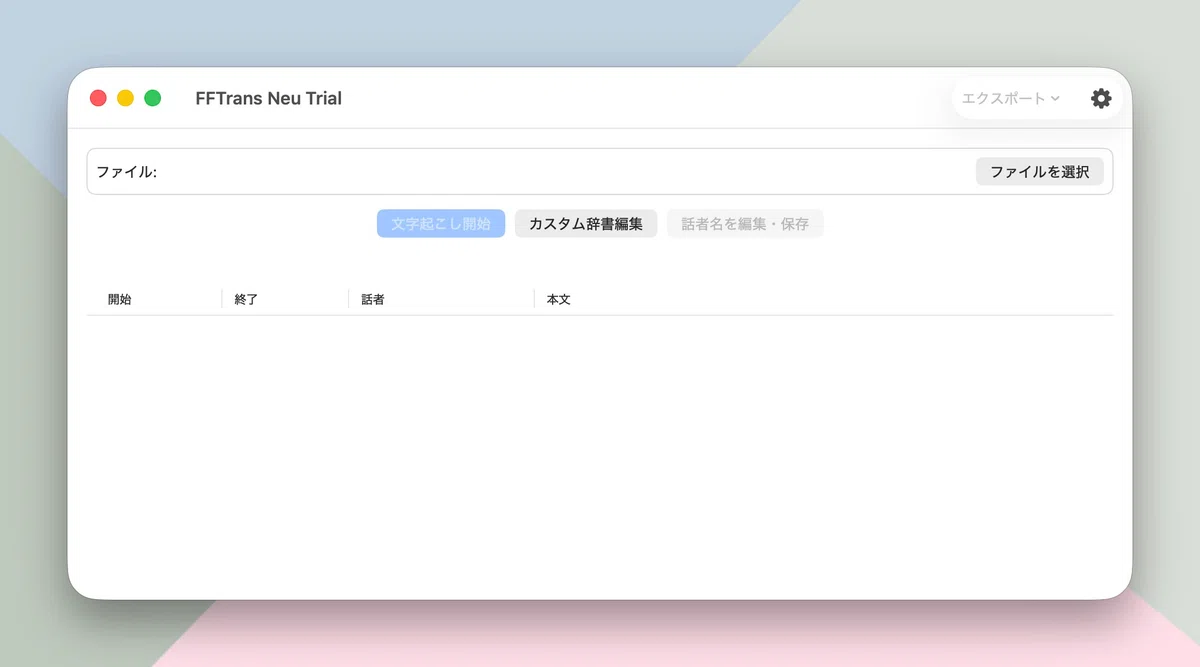Image resolution: width=1200 pixels, height=667 pixels.
Task: Close the window with the red button
Action: click(98, 98)
